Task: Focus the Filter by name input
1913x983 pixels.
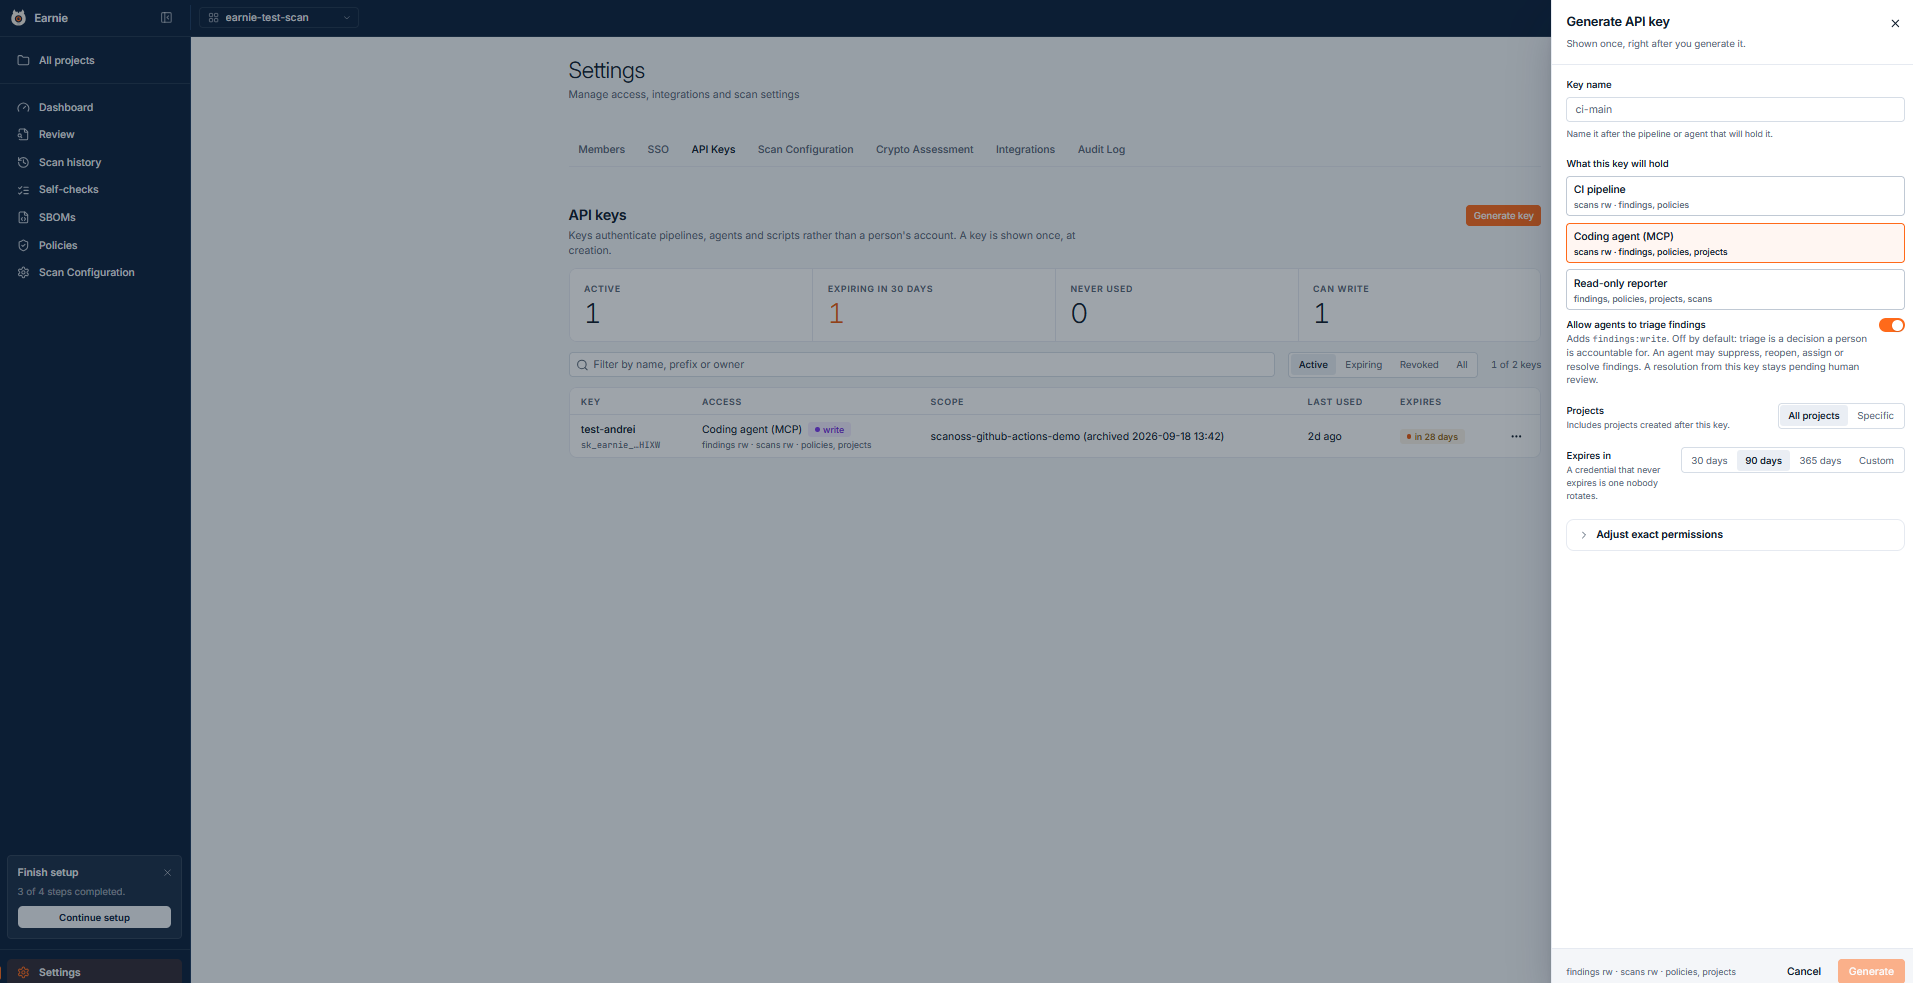Action: tap(921, 365)
